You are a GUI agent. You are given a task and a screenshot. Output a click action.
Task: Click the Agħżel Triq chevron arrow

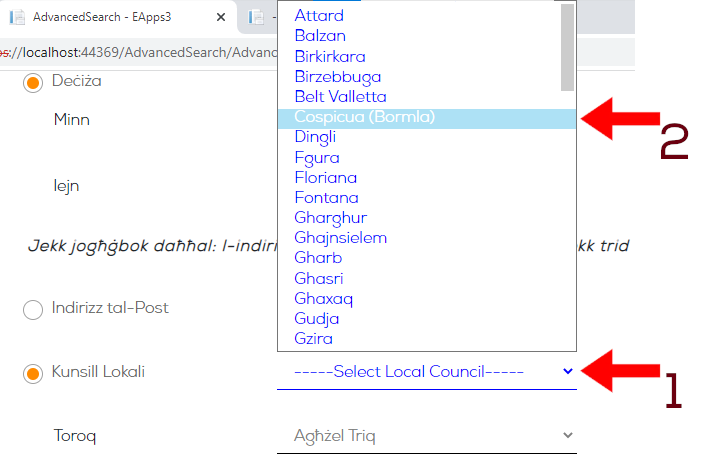[x=568, y=435]
